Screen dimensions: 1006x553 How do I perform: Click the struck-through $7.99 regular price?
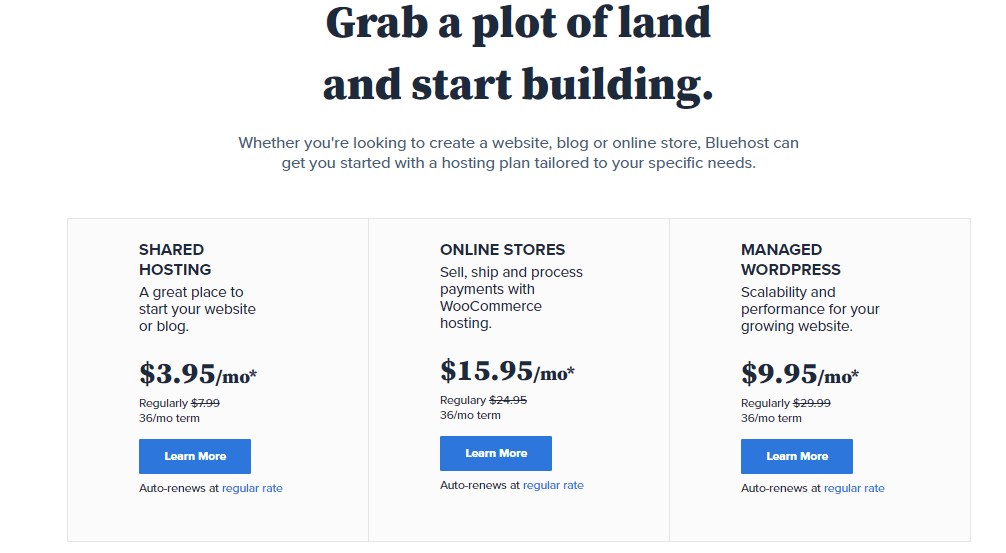pyautogui.click(x=205, y=404)
